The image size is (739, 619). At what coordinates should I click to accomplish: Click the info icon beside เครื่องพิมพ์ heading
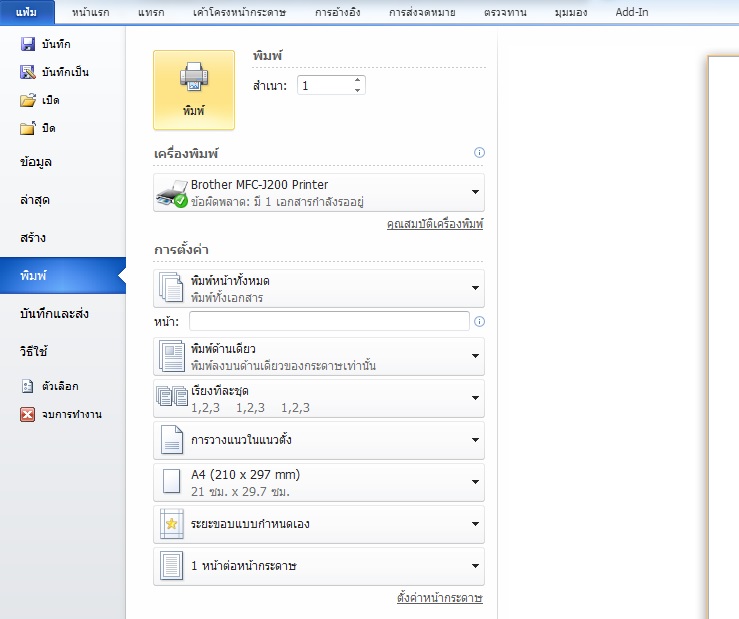pyautogui.click(x=479, y=152)
